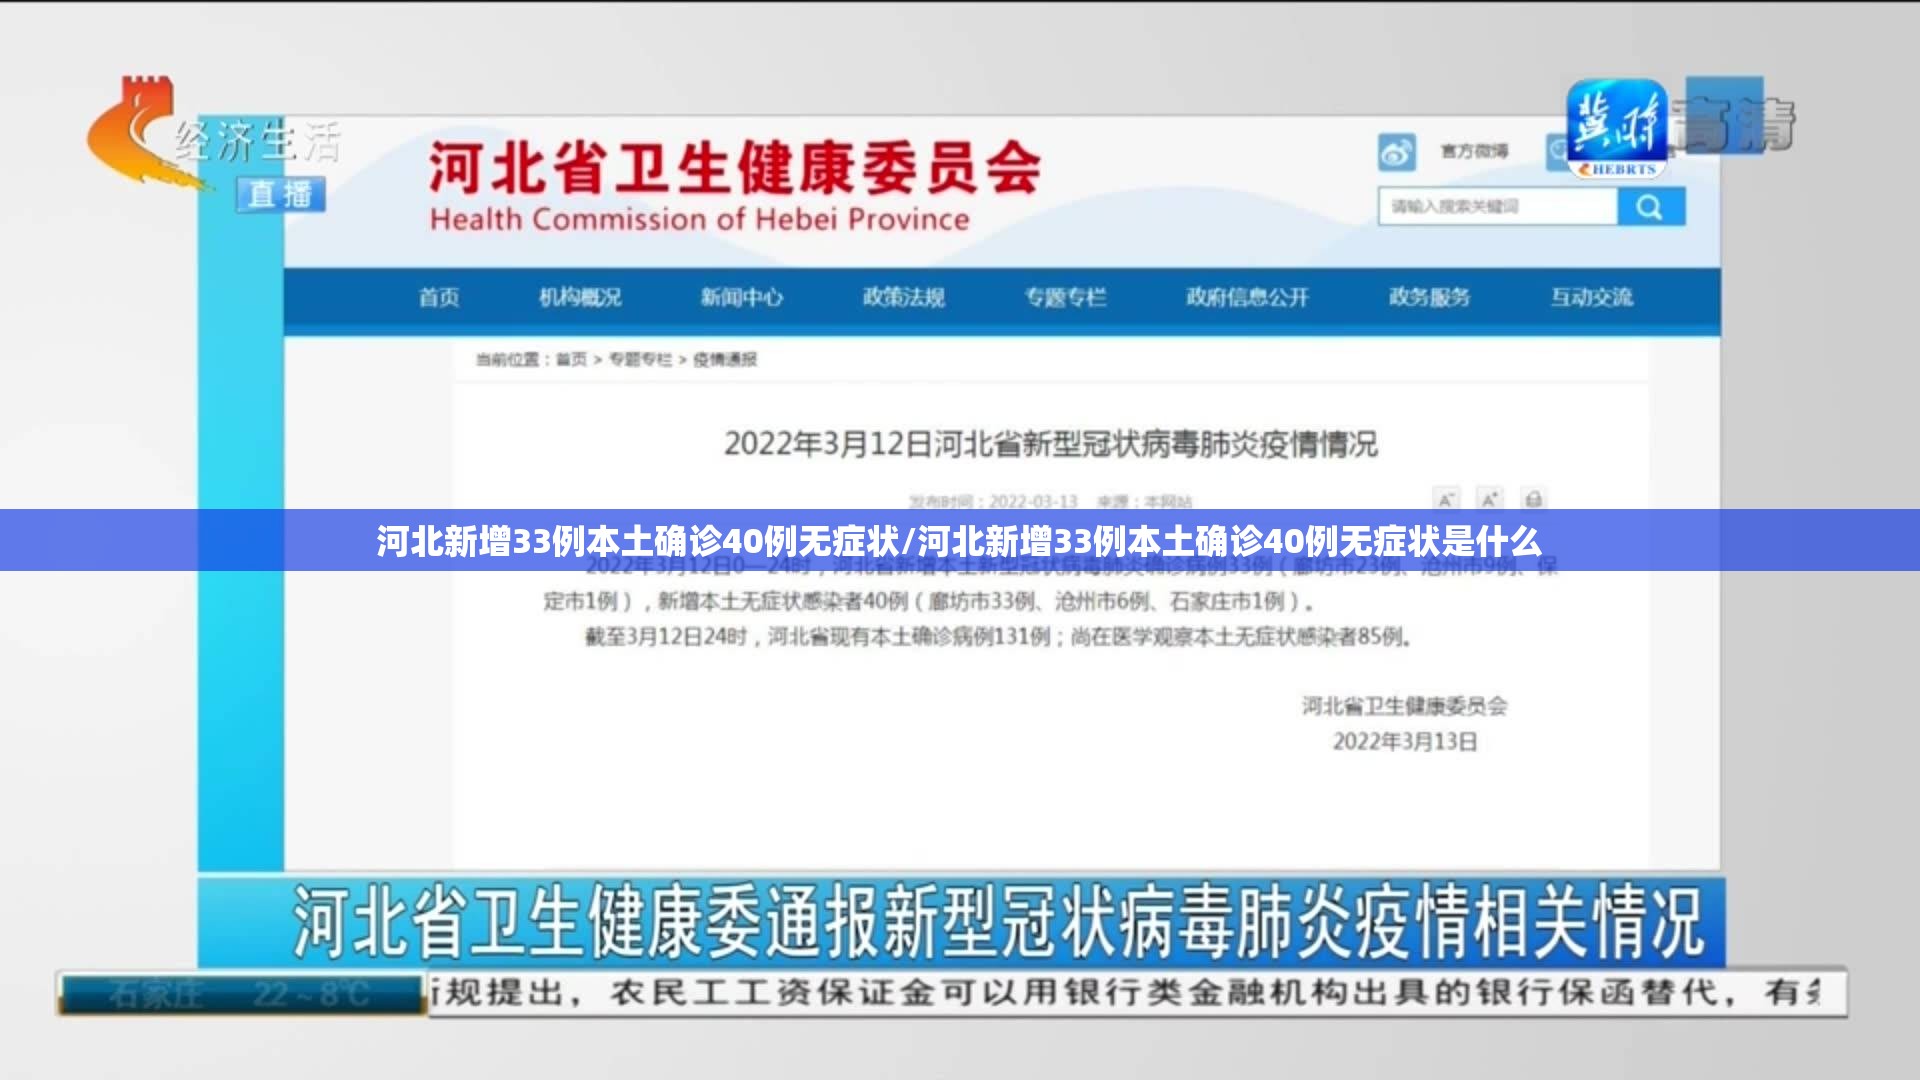Click the smaller font size icon

click(1446, 498)
